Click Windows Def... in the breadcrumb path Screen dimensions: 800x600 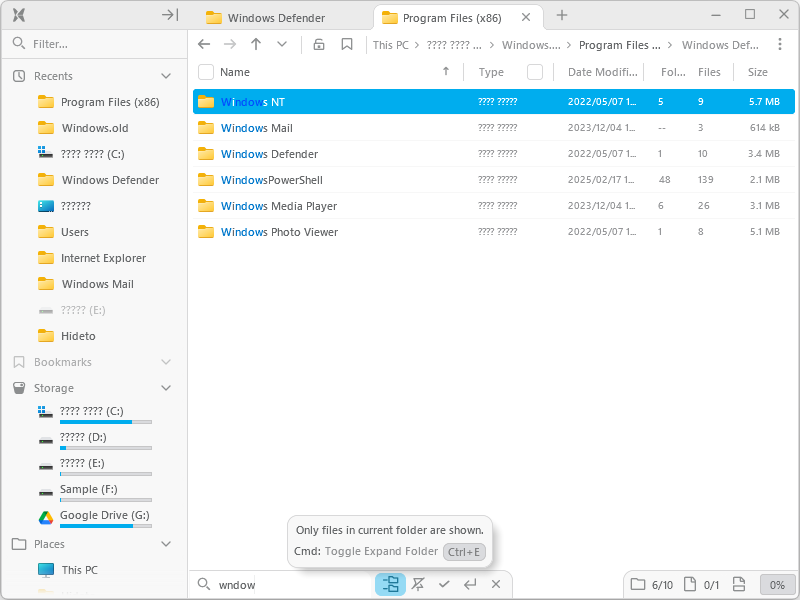720,45
